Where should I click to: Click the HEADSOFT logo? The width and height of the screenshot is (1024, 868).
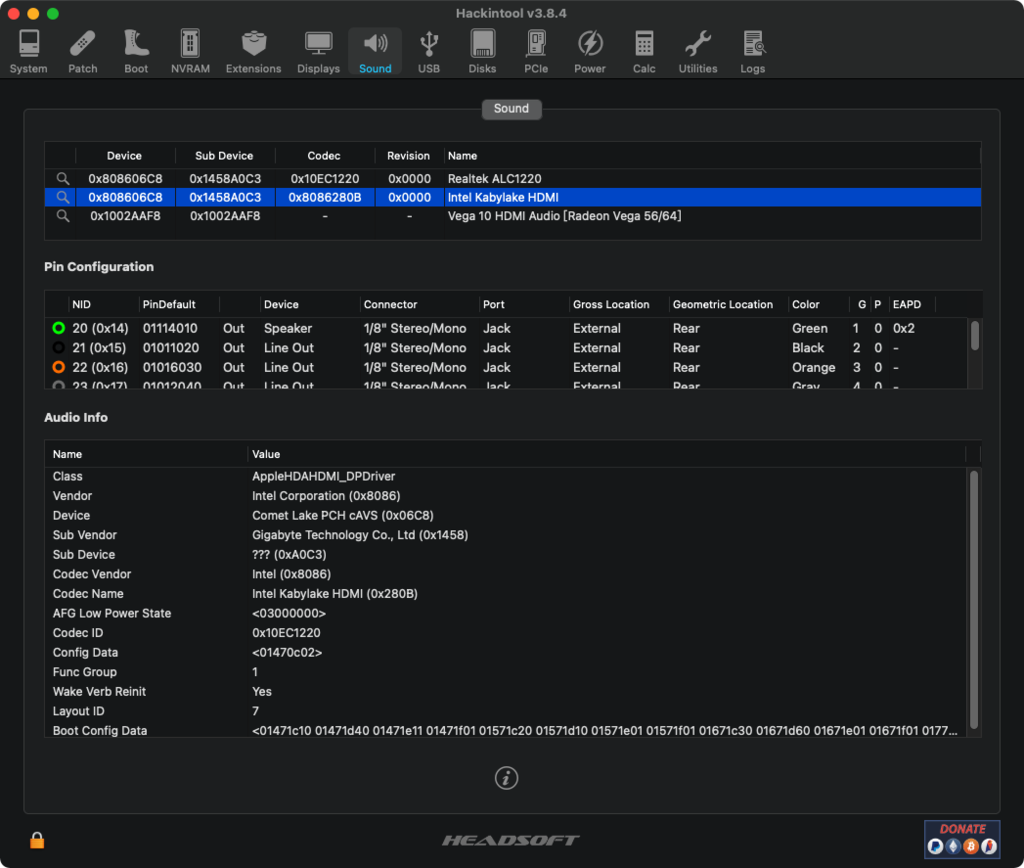(x=511, y=840)
